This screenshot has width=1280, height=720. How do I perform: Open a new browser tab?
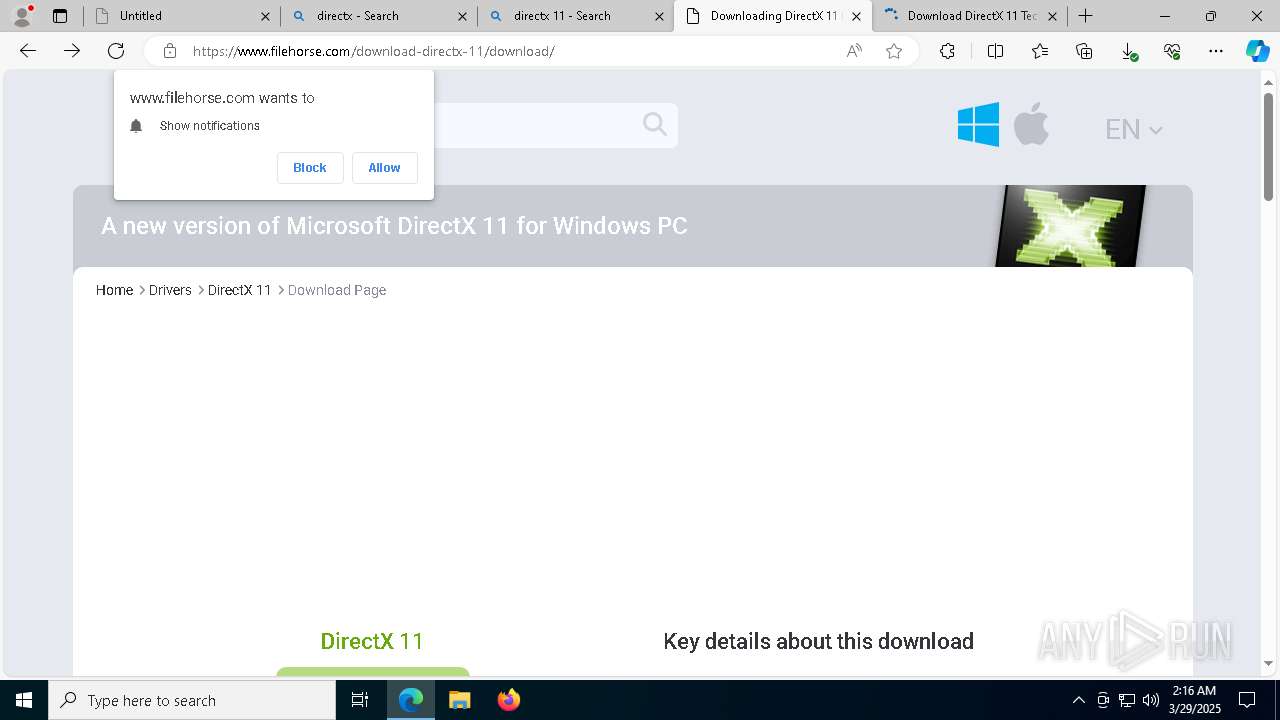pos(1086,16)
